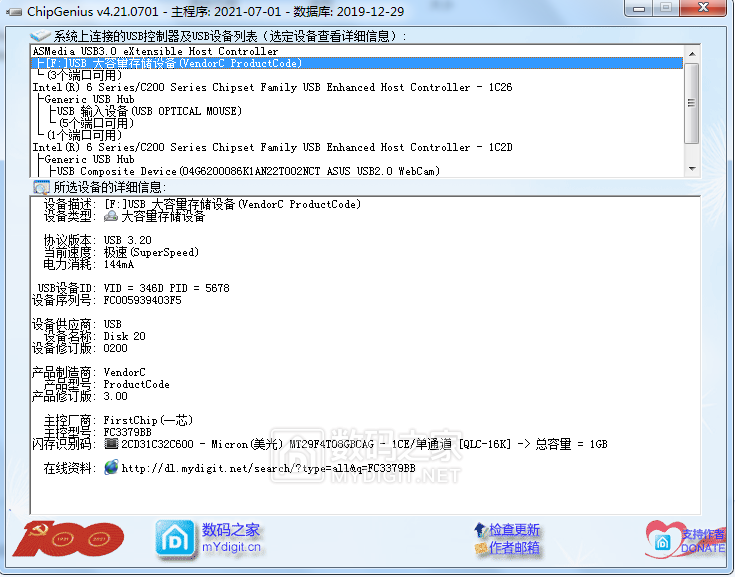Viewport: 735px width, 577px height.
Task: Select the Intel 1C26 Enhanced Host Controller
Action: (x=272, y=87)
